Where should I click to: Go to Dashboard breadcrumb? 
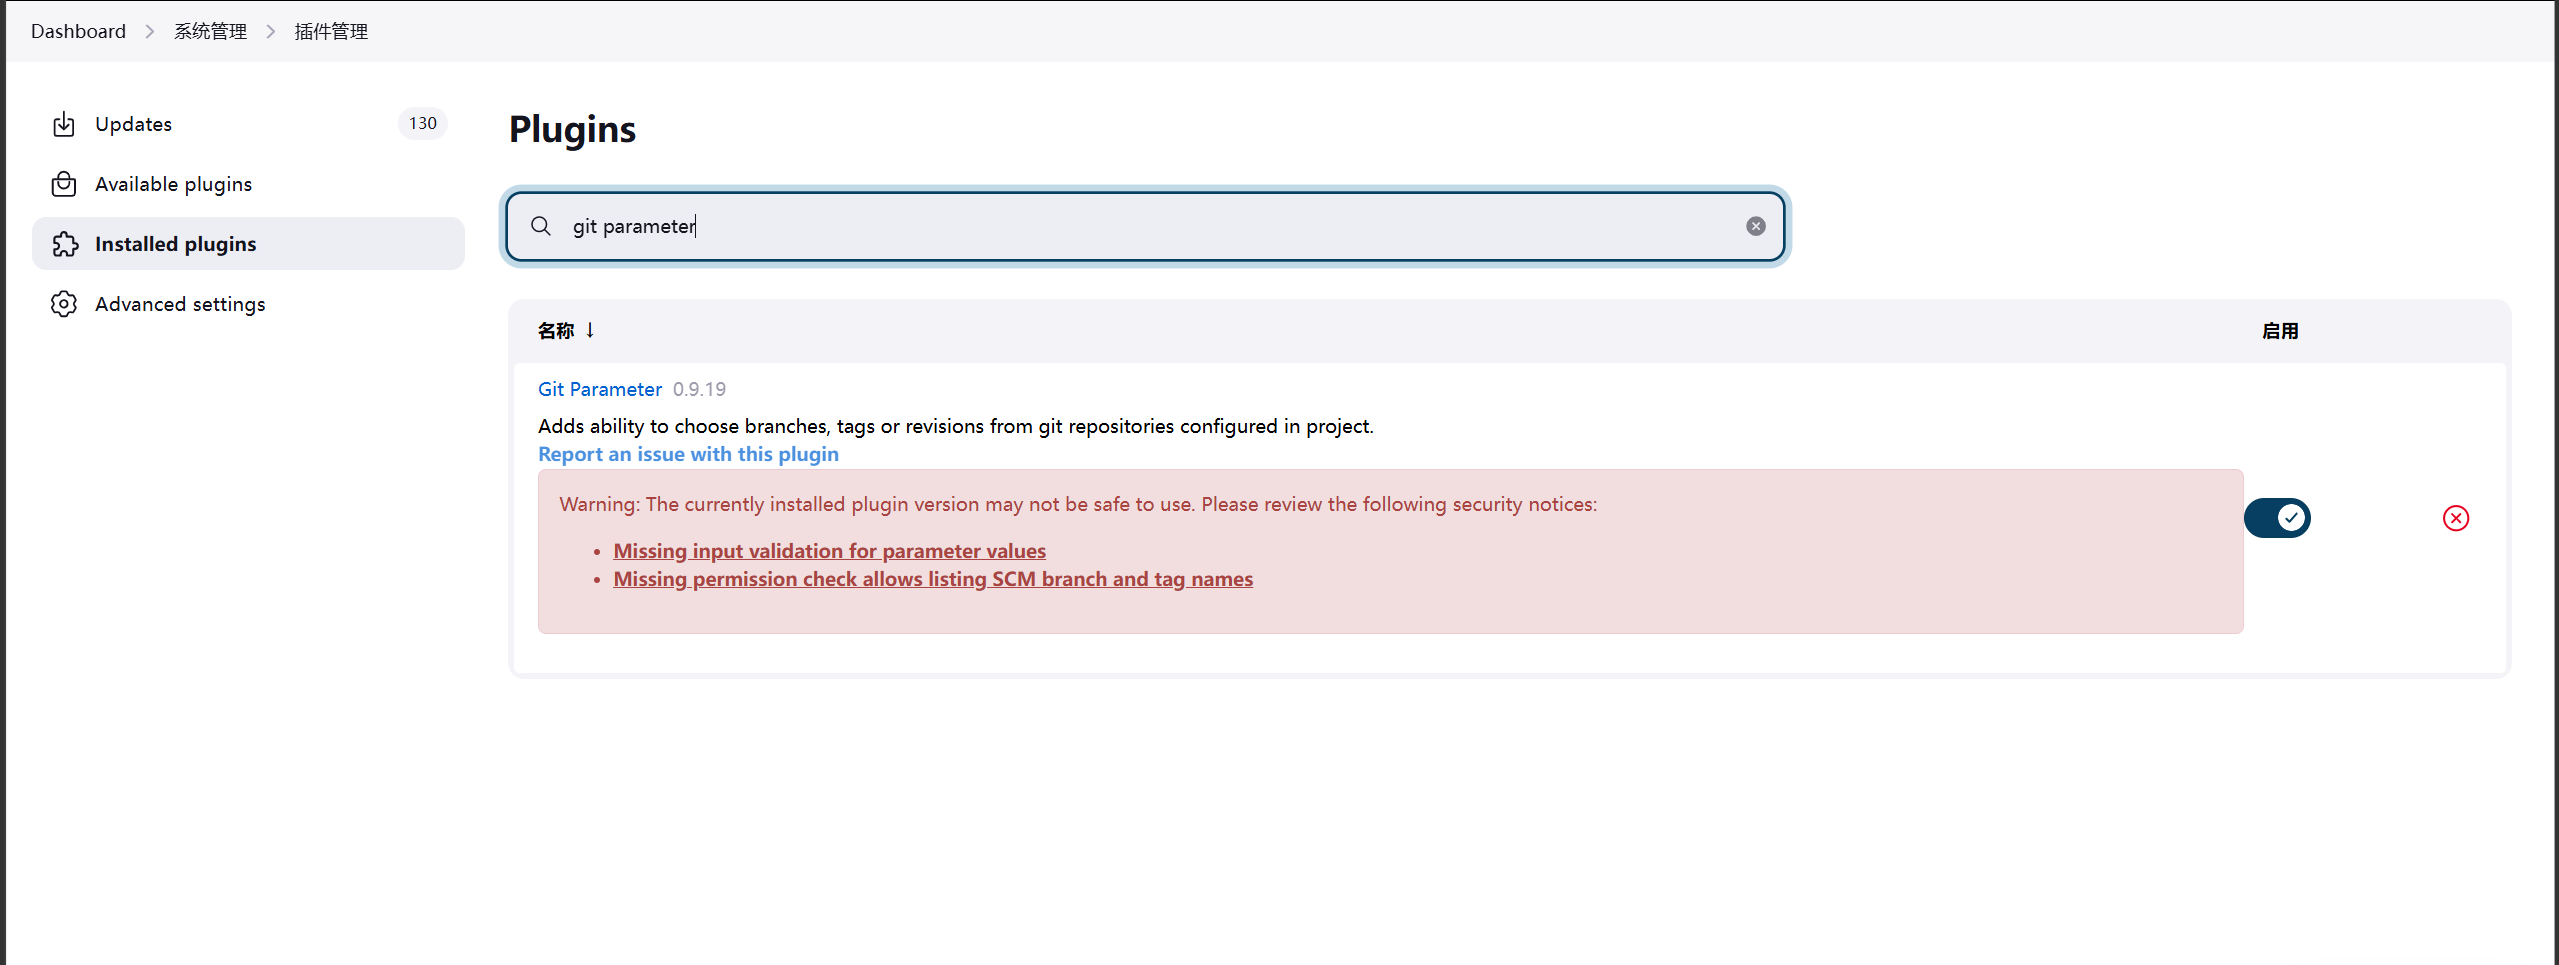78,31
